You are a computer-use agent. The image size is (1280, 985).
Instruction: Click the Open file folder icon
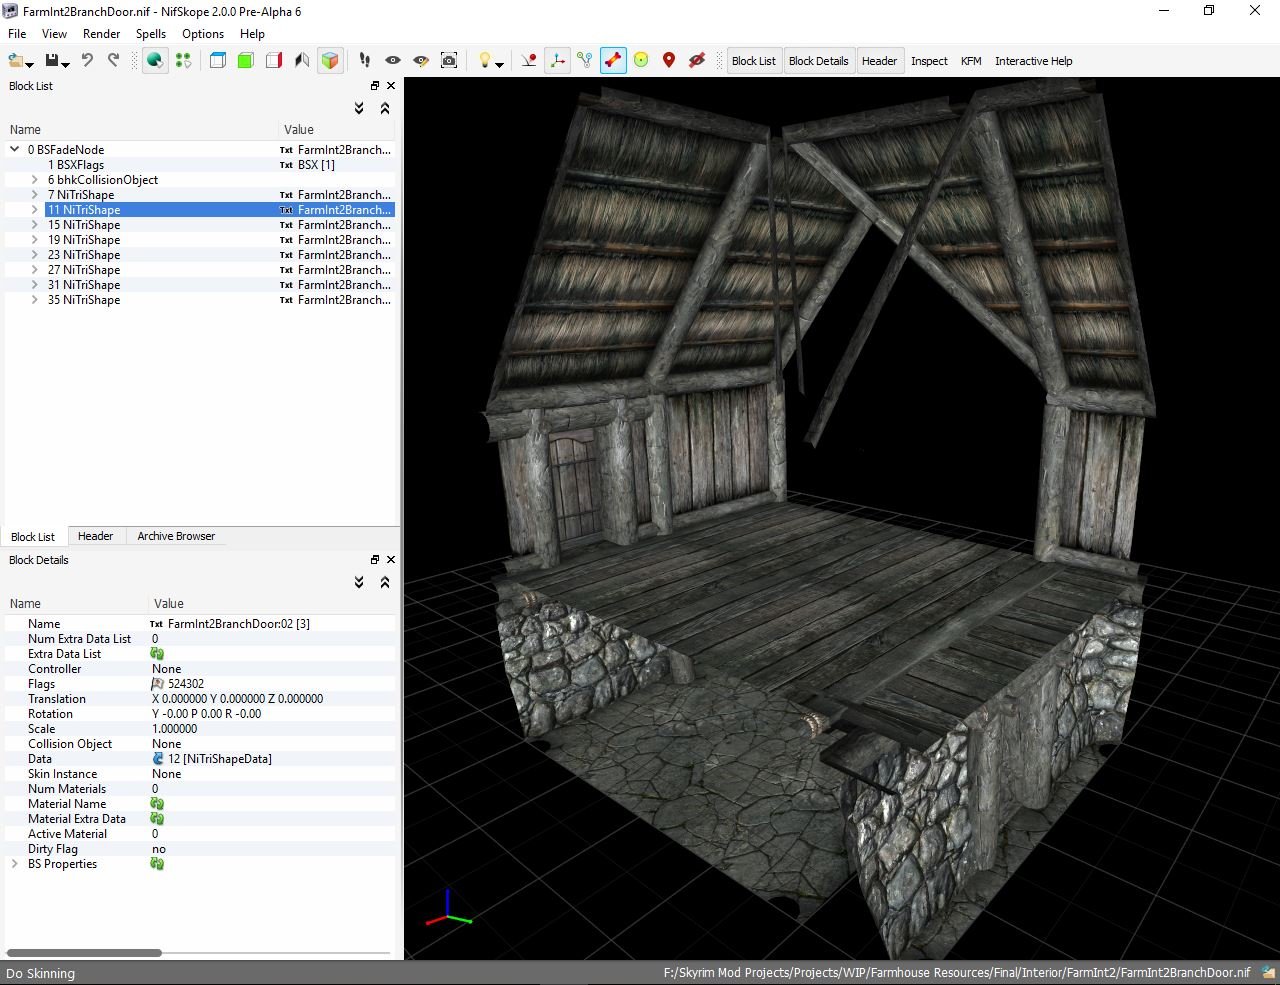16,61
